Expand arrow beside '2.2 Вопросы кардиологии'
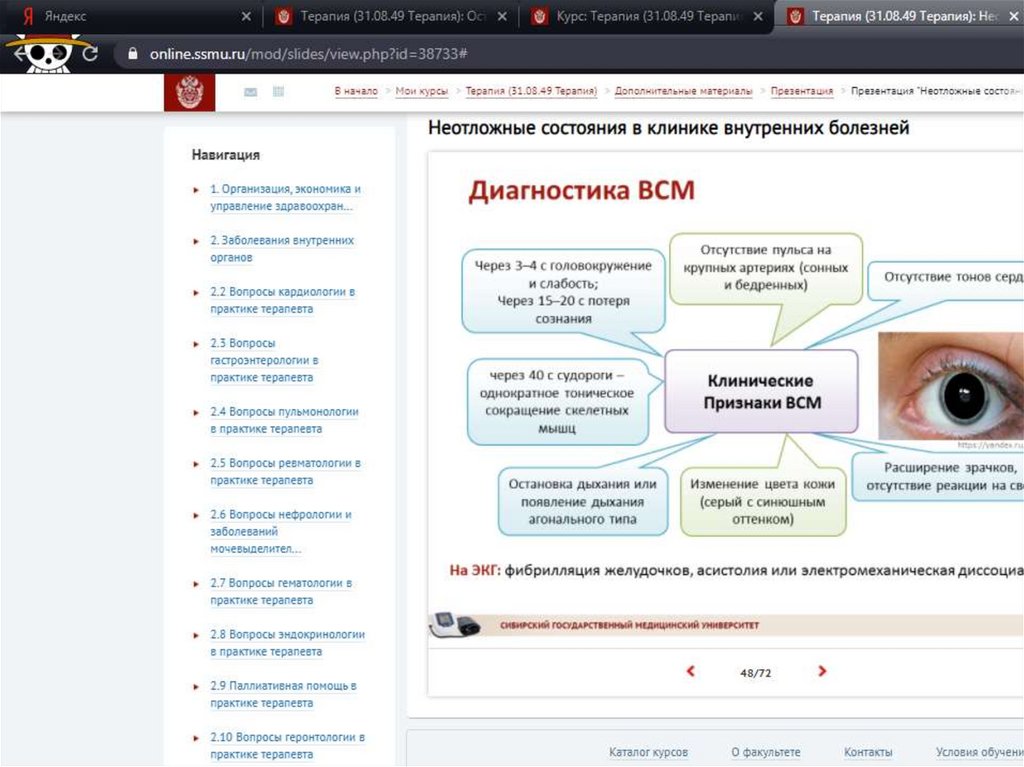 coord(196,293)
